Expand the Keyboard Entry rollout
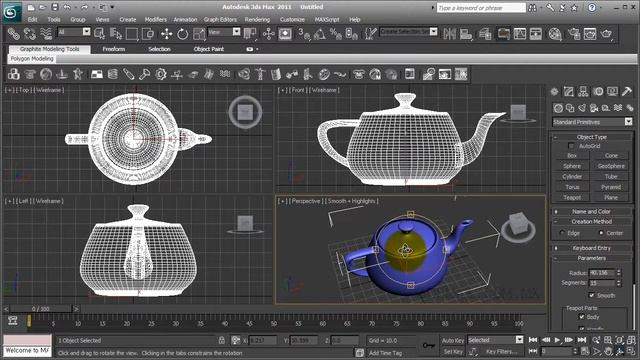This screenshot has width=640, height=360. click(x=592, y=248)
